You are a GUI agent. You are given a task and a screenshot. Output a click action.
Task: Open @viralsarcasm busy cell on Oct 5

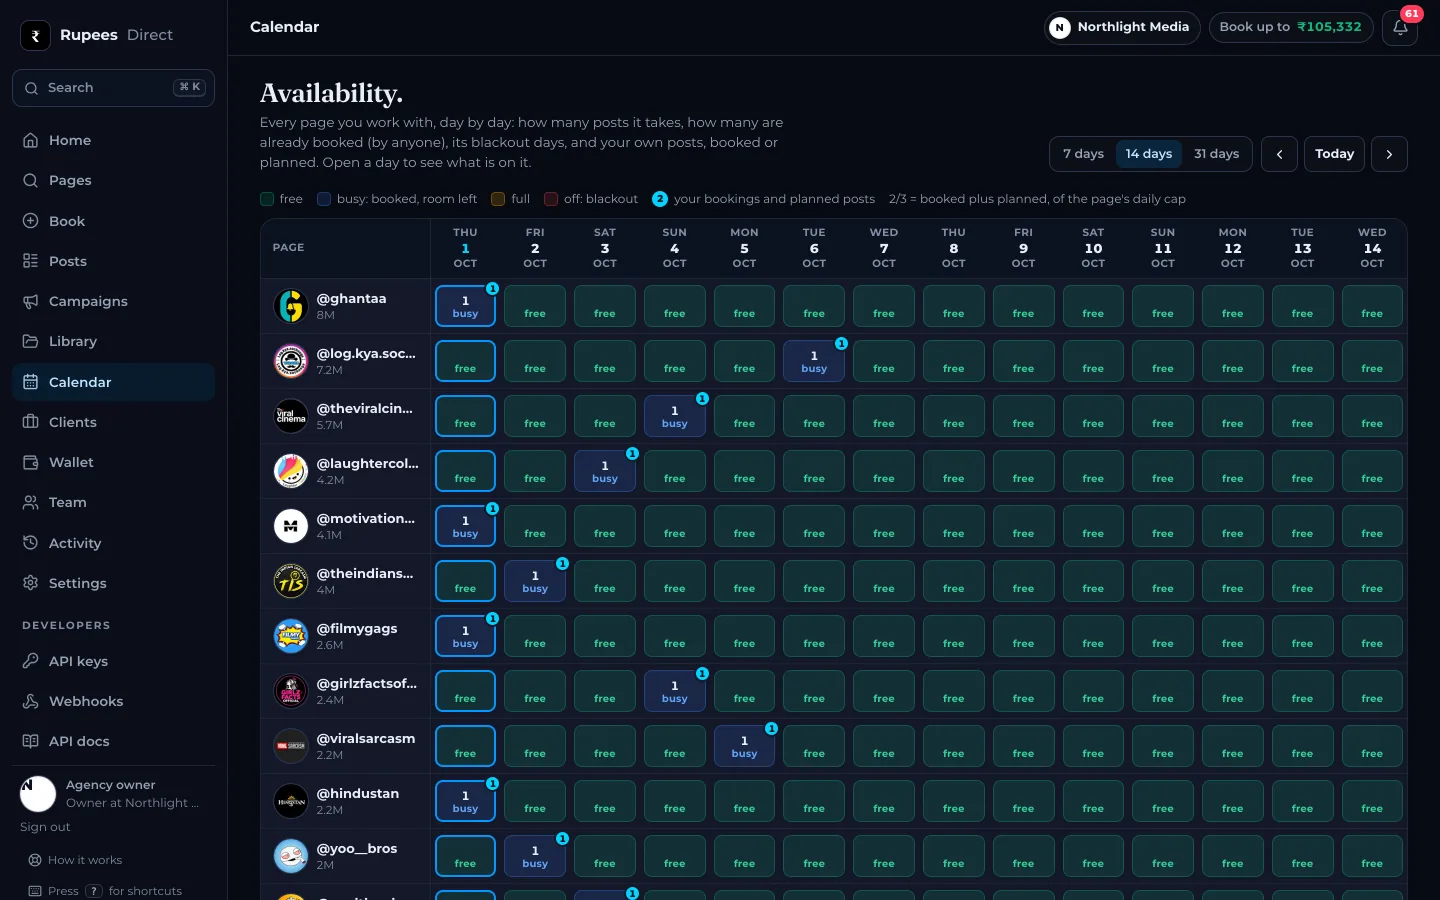[x=744, y=746]
